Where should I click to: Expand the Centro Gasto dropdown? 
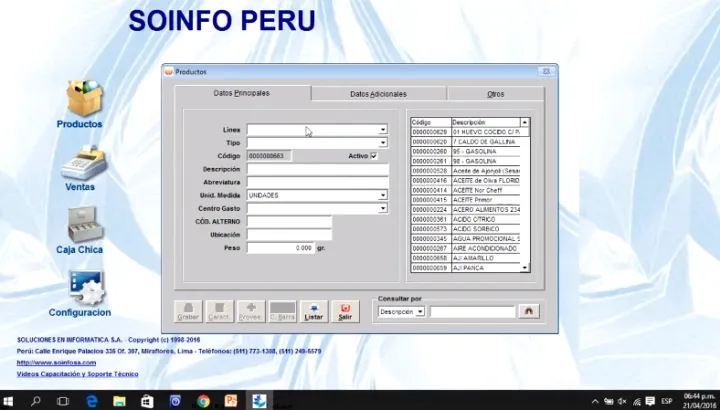[382, 208]
